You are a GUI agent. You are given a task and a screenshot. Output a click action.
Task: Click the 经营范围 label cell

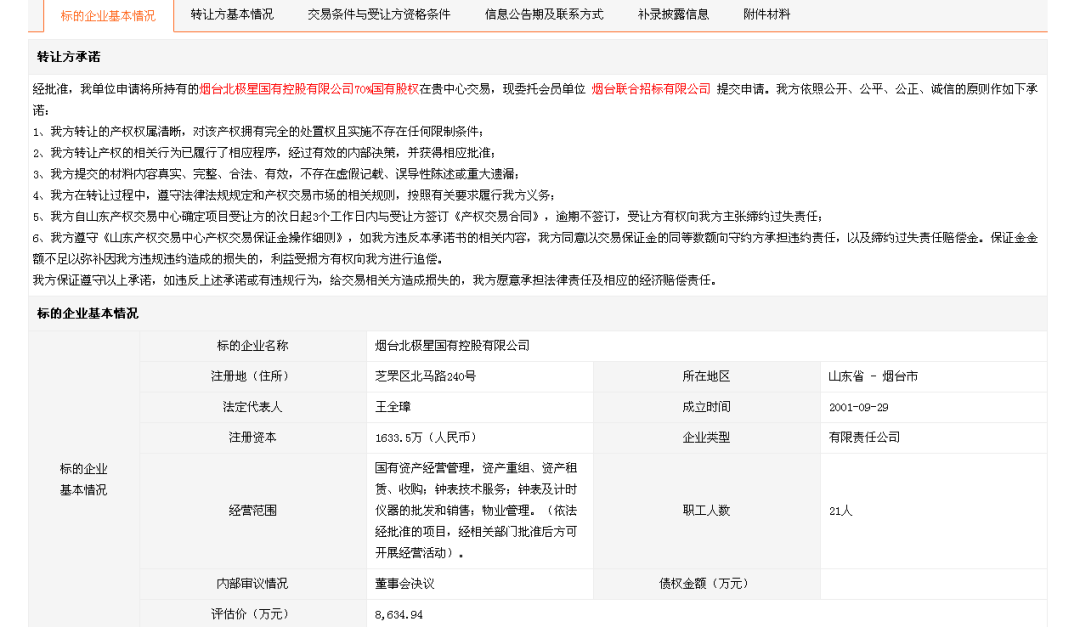click(253, 511)
